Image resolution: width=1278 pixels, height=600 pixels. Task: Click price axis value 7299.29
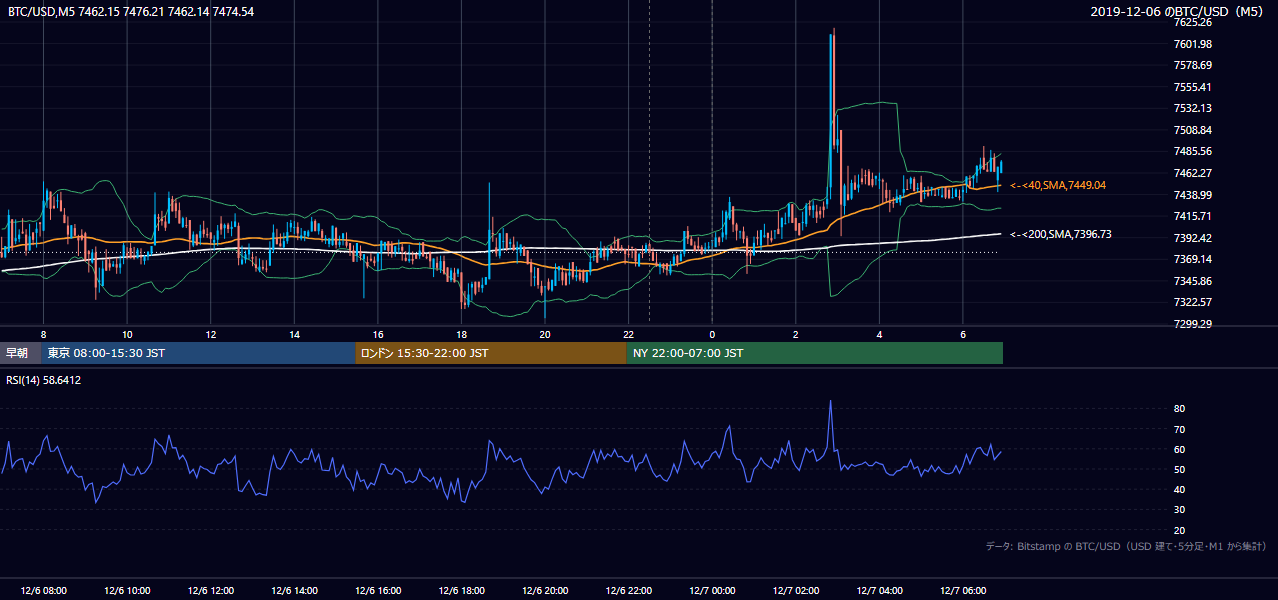coord(1193,324)
